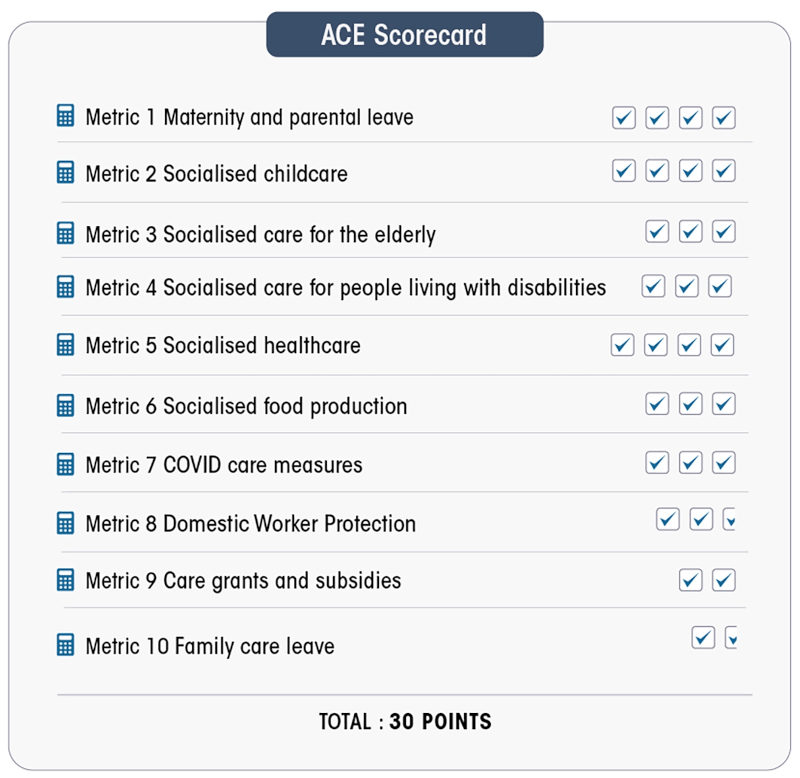Open calculator icon beside Socialised healthcare
800x778 pixels.
click(x=65, y=344)
